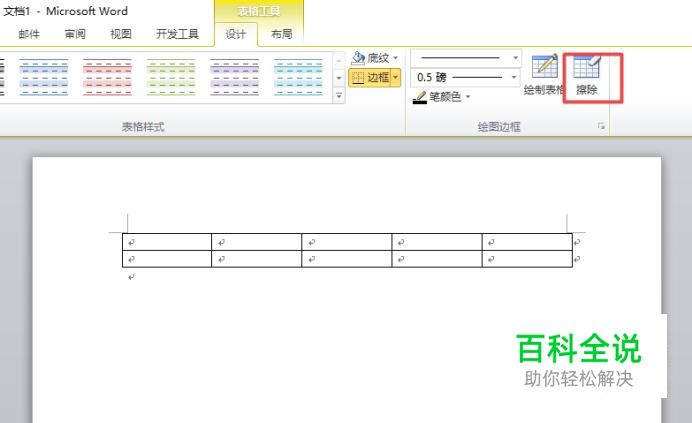Switch to the 布局 Layout tab
Viewport: 692px width, 423px height.
(x=282, y=34)
